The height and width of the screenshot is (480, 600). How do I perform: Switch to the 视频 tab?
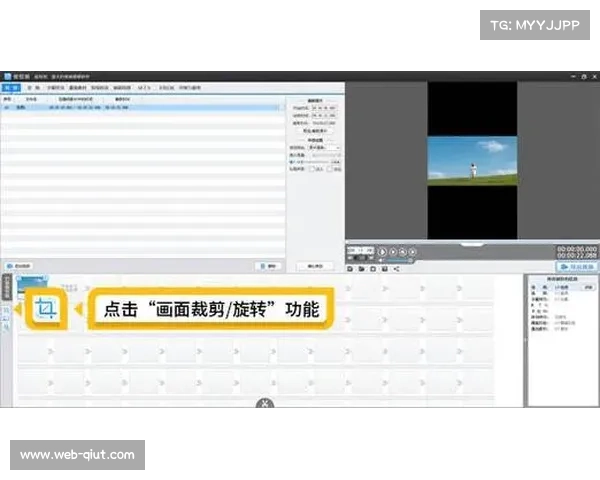(11, 88)
